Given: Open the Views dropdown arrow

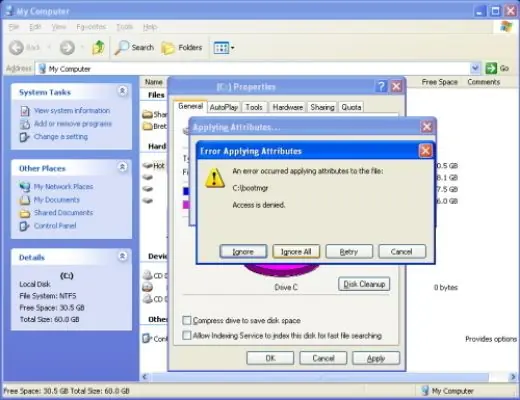Looking at the screenshot, I should 233,48.
